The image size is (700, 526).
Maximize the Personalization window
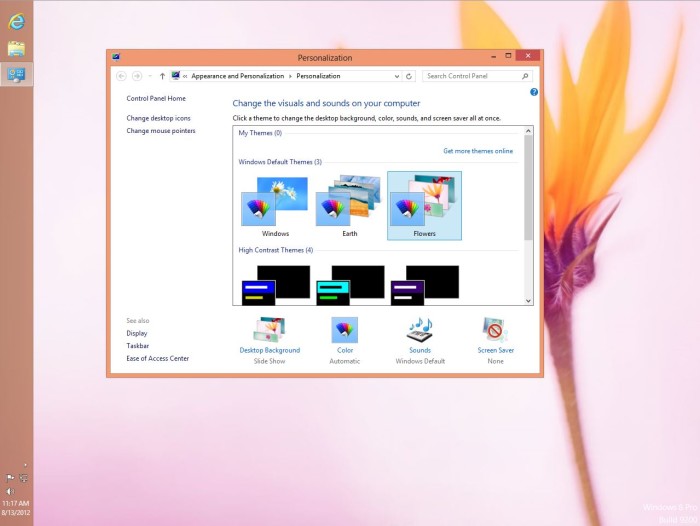pos(508,56)
